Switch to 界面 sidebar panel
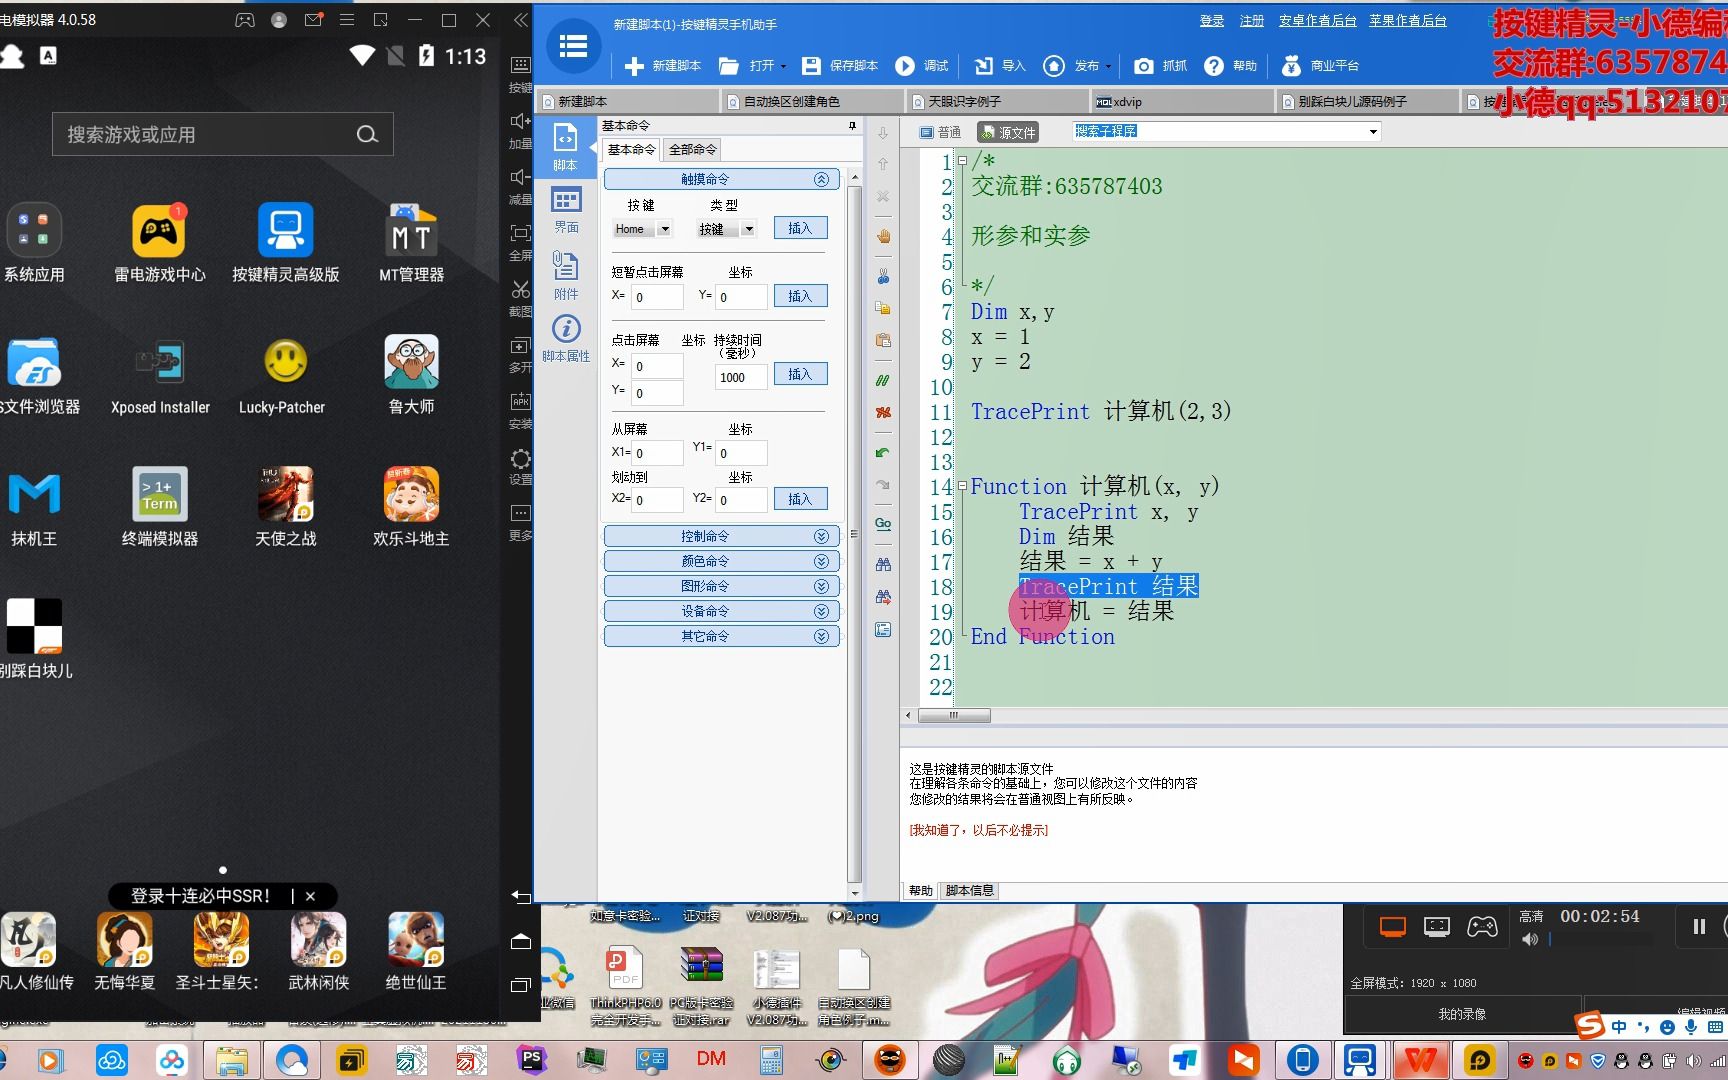1728x1080 pixels. point(566,210)
